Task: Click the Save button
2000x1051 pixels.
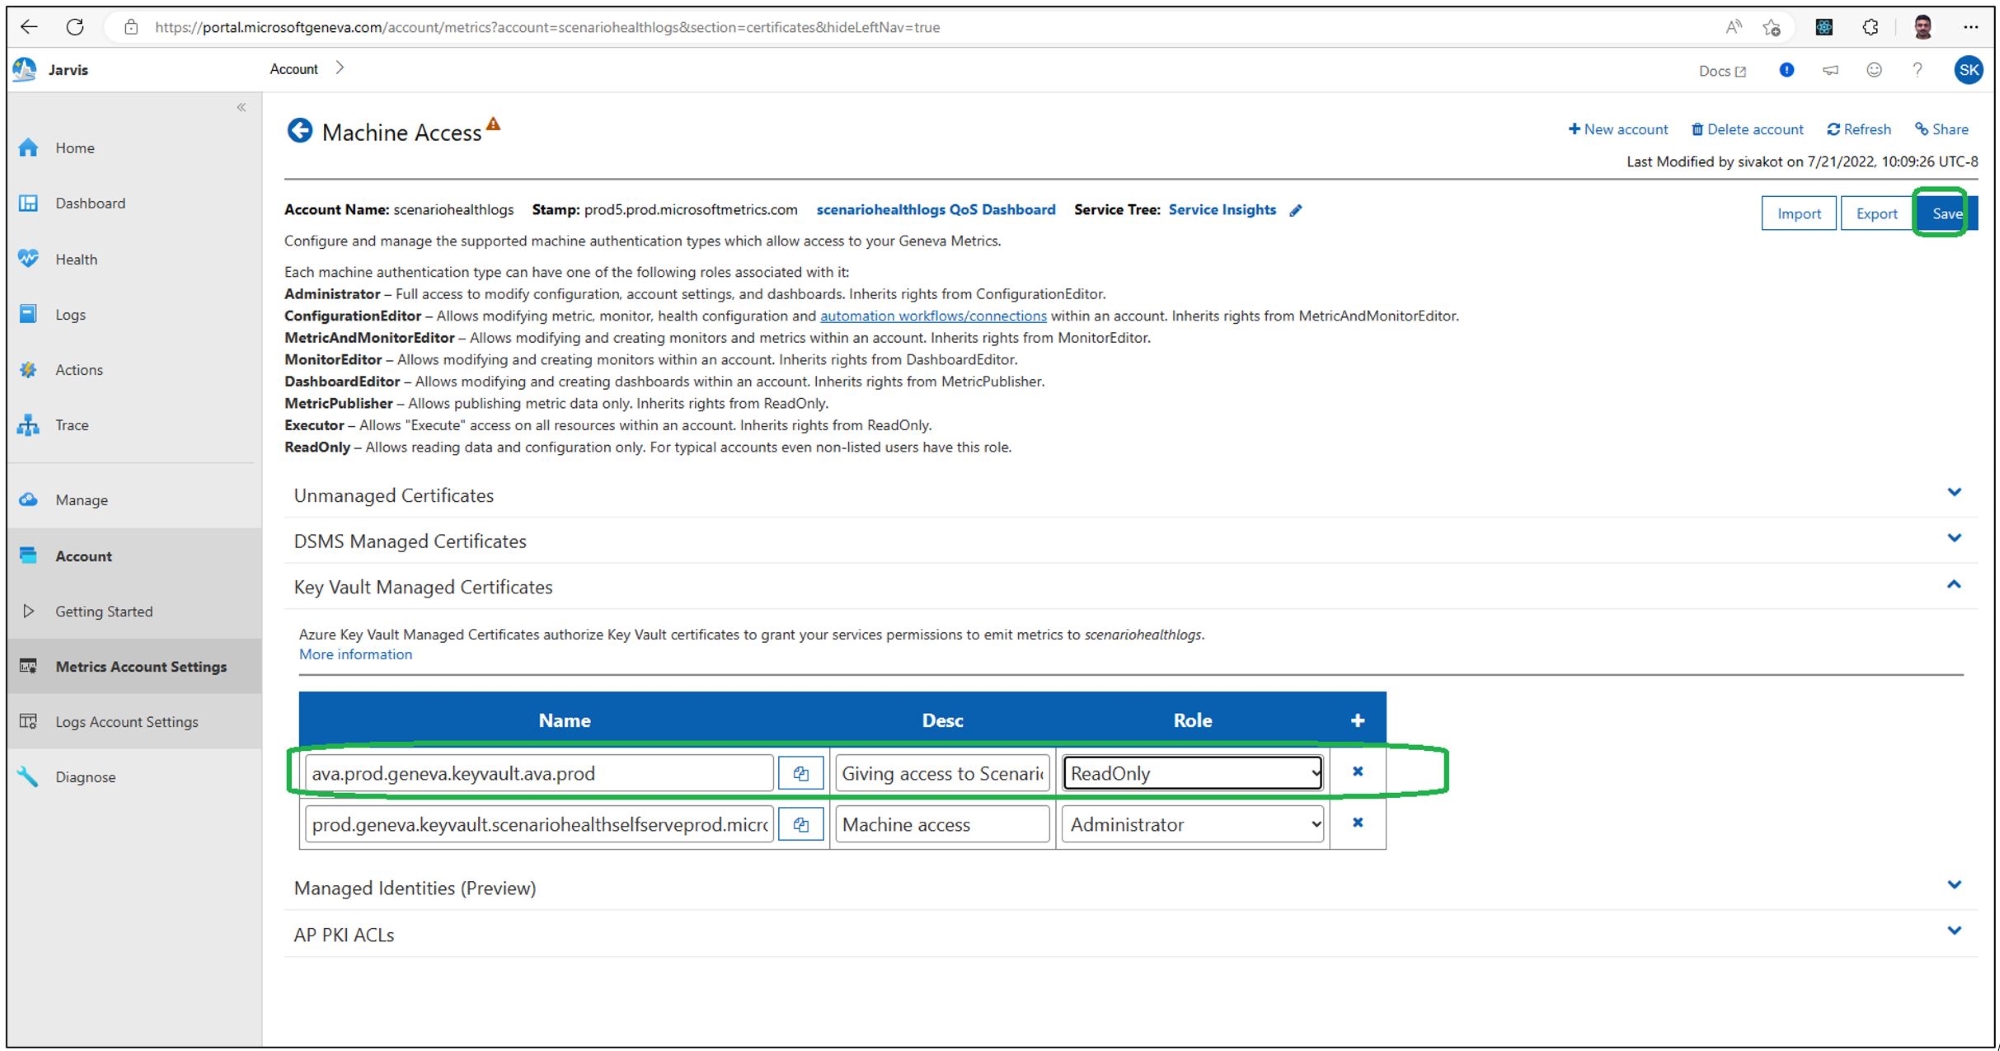Action: (x=1946, y=213)
